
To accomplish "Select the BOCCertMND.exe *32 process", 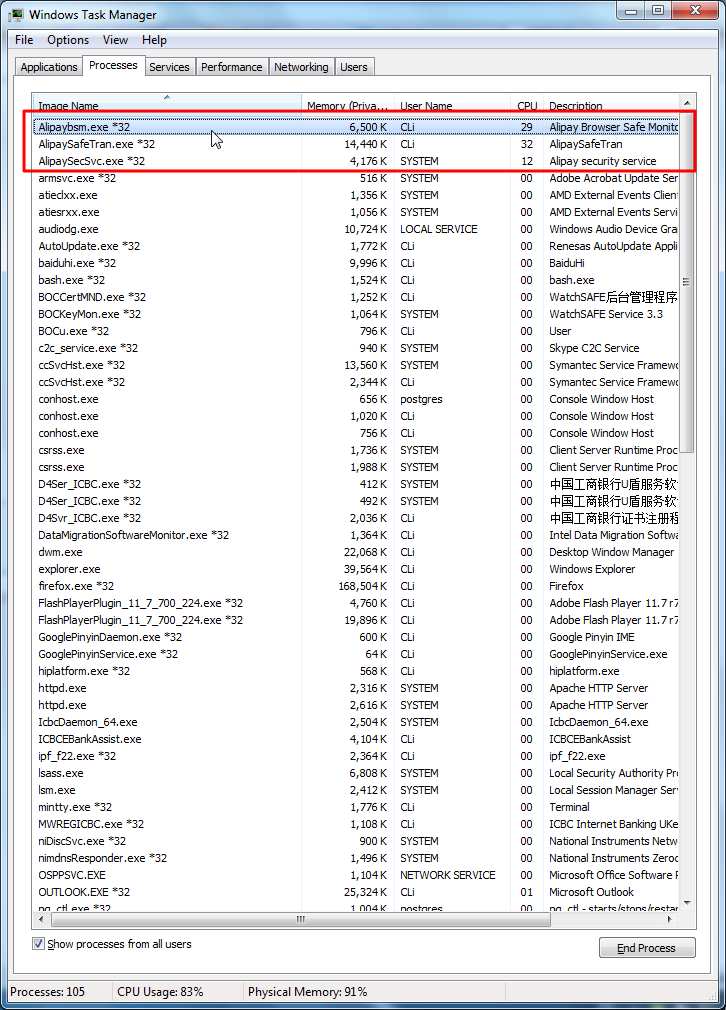I will 356,297.
